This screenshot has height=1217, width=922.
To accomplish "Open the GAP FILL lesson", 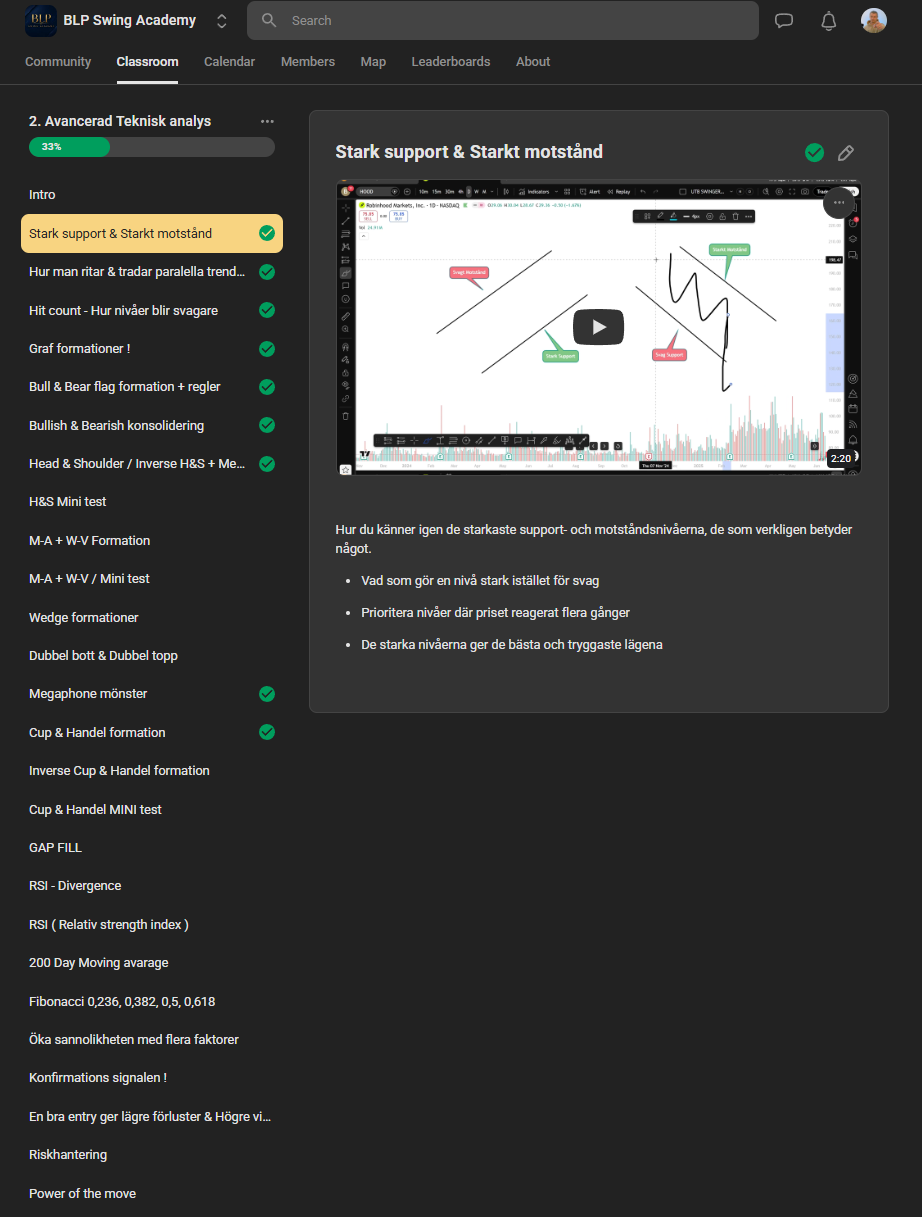I will (x=152, y=847).
